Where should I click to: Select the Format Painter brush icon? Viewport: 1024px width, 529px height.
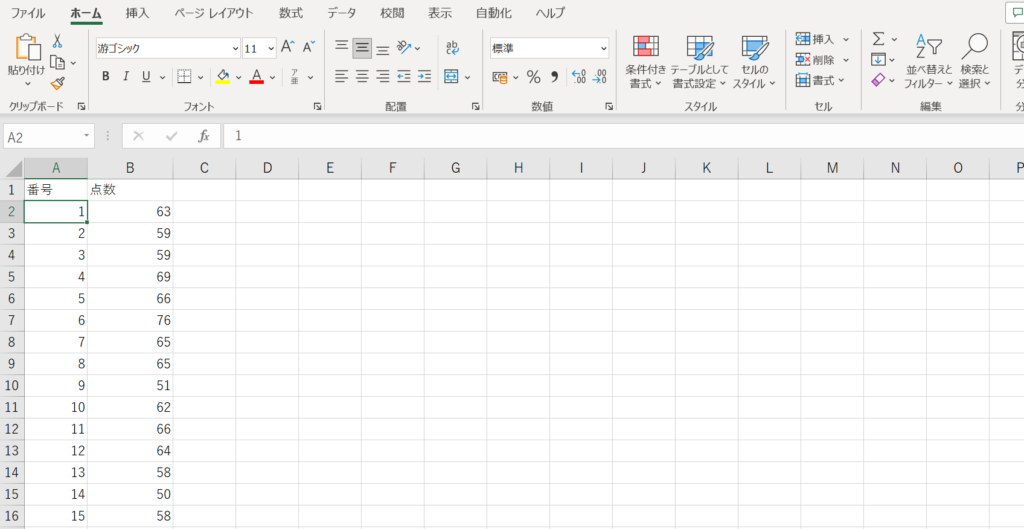click(57, 84)
